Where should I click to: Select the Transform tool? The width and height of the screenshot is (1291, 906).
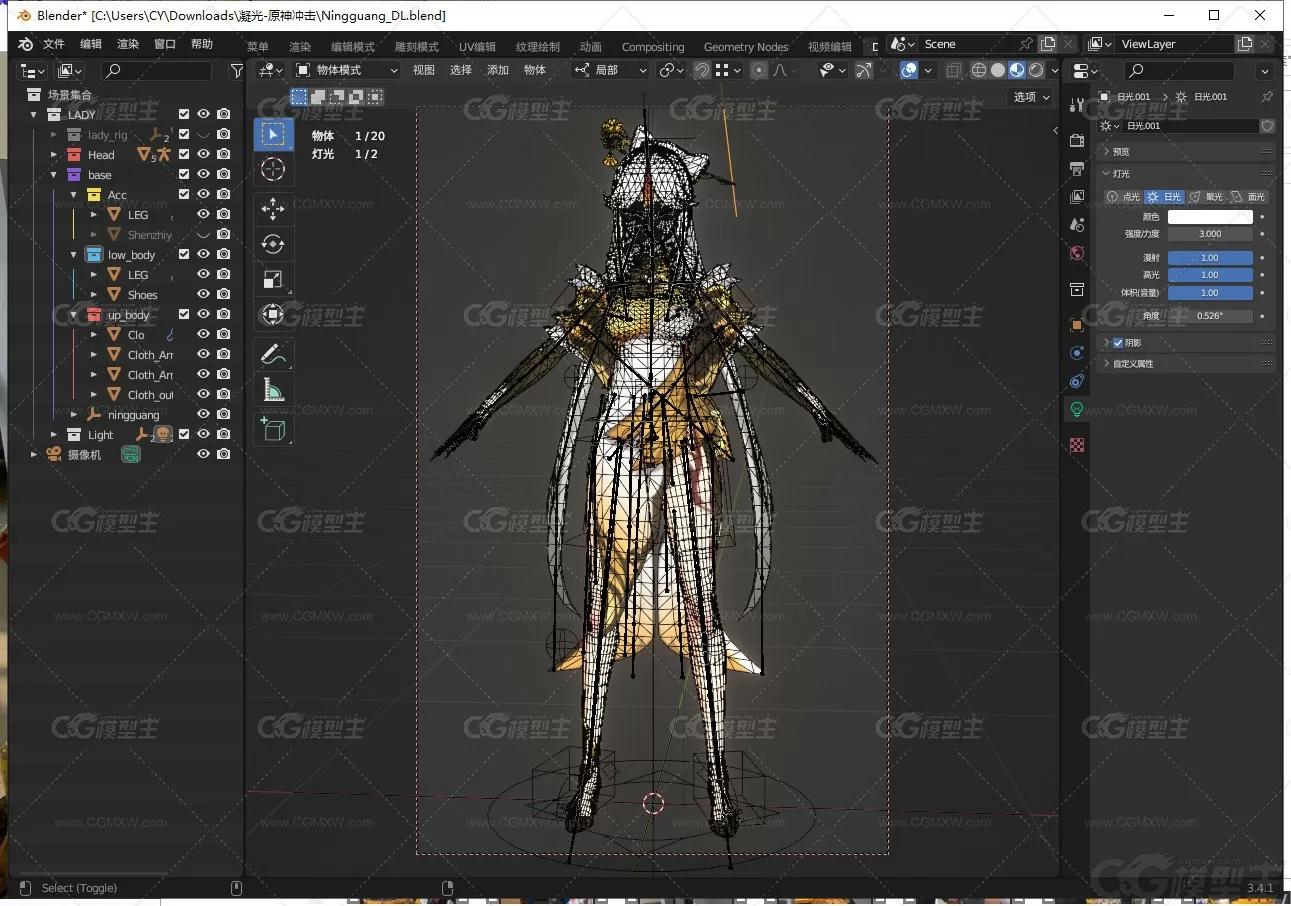pos(273,315)
